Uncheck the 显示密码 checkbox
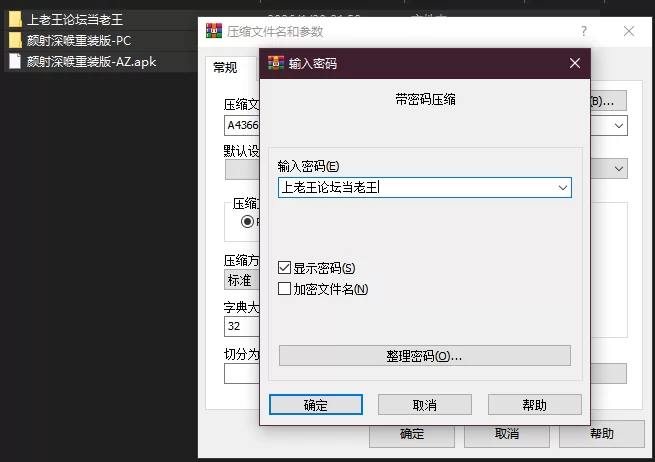The image size is (655, 462). 284,267
